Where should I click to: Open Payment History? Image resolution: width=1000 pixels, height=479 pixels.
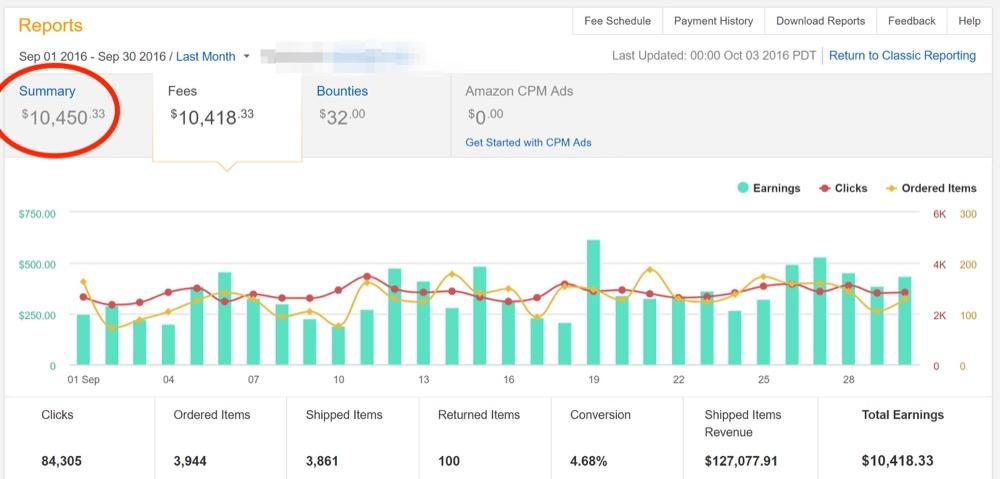pyautogui.click(x=713, y=21)
